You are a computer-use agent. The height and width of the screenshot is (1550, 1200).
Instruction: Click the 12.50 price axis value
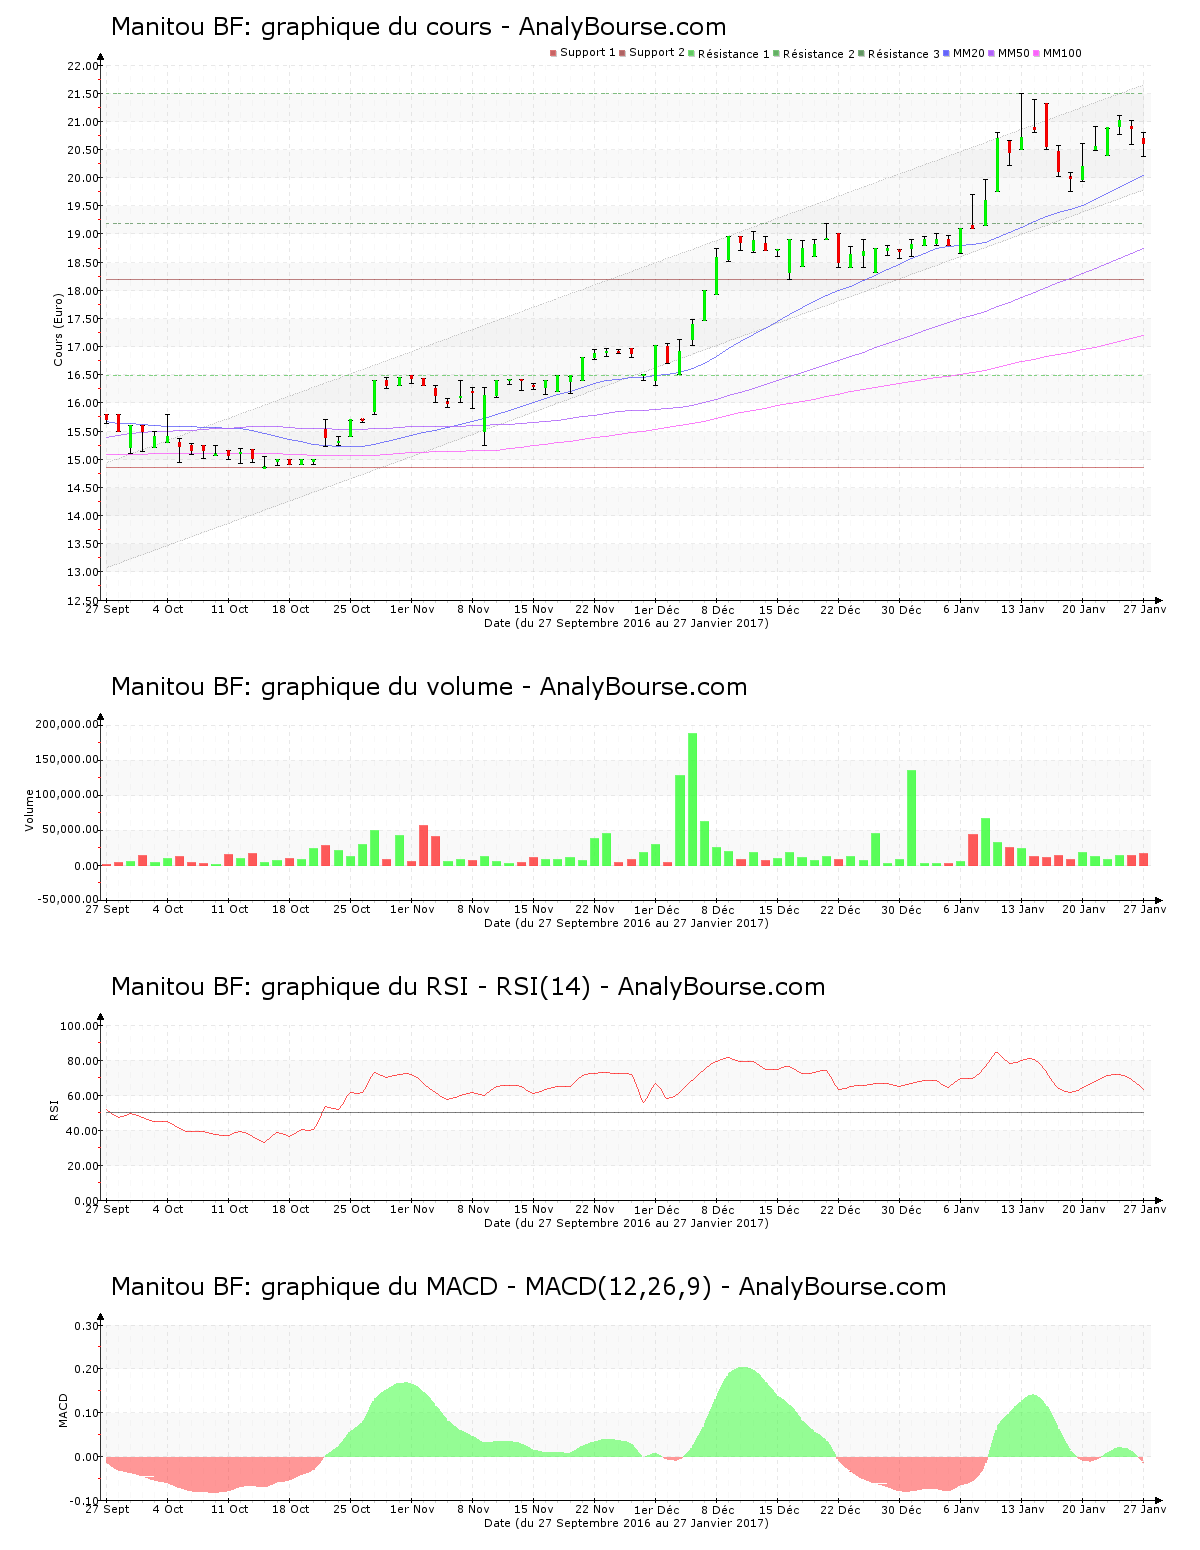(x=83, y=601)
